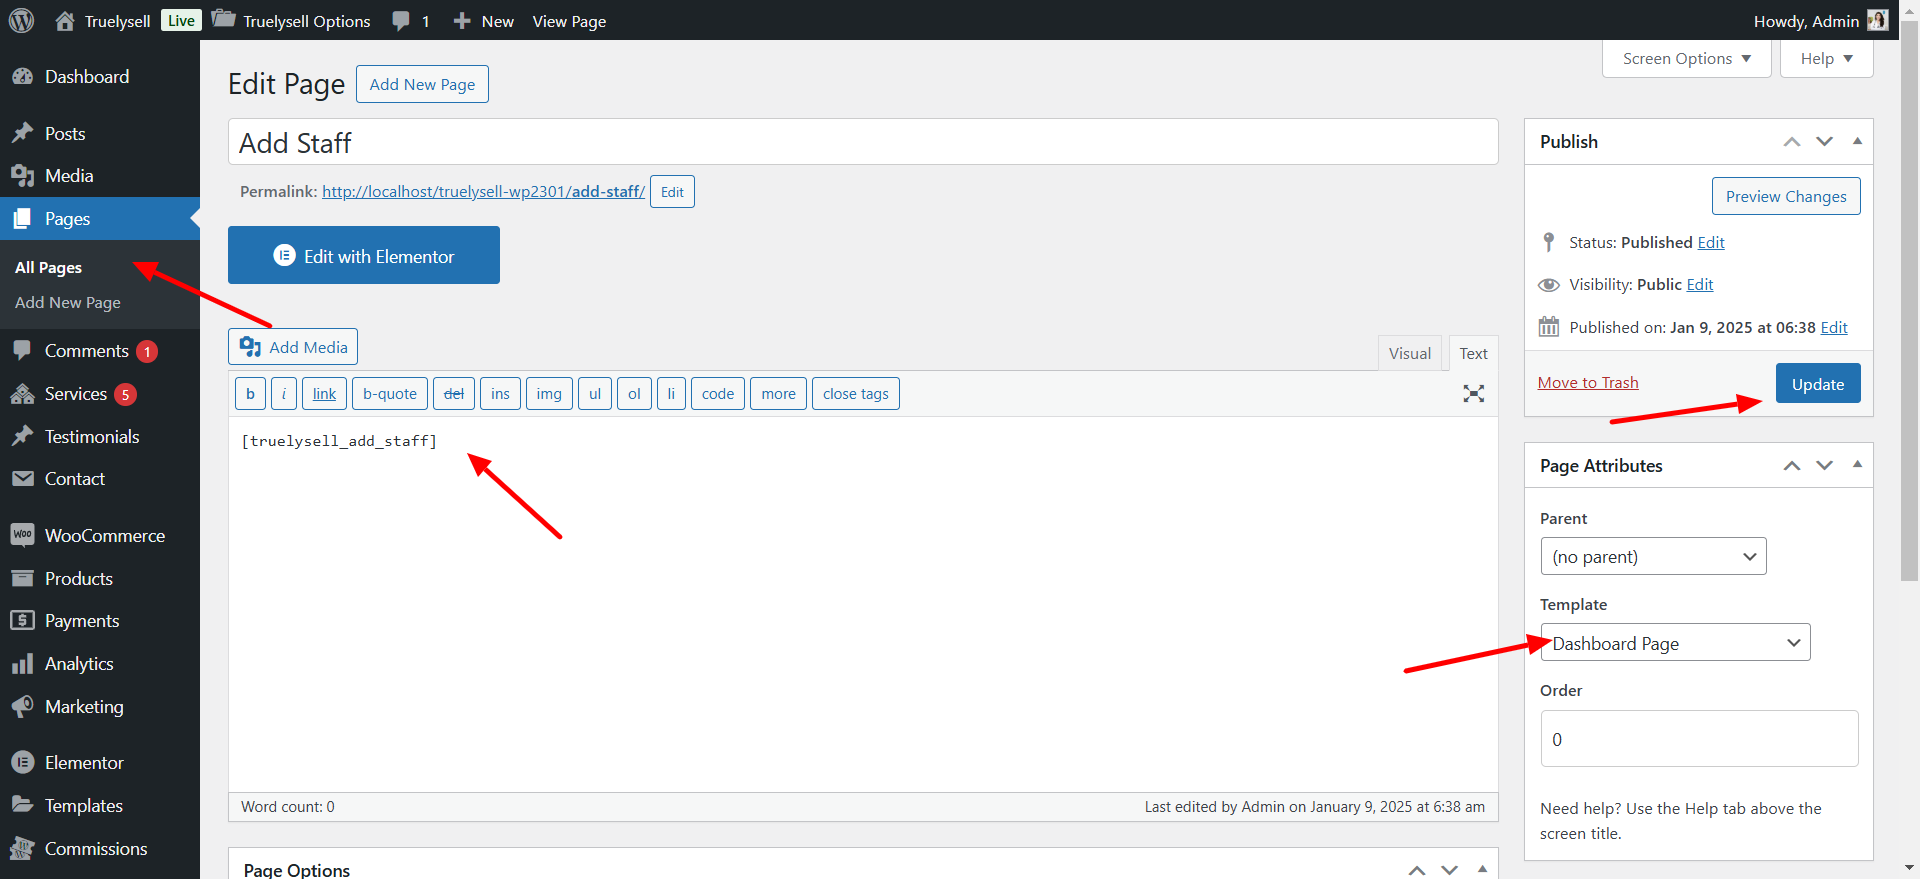Toggle the Page Attributes panel collapse arrow
Viewport: 1920px width, 879px height.
1857,465
